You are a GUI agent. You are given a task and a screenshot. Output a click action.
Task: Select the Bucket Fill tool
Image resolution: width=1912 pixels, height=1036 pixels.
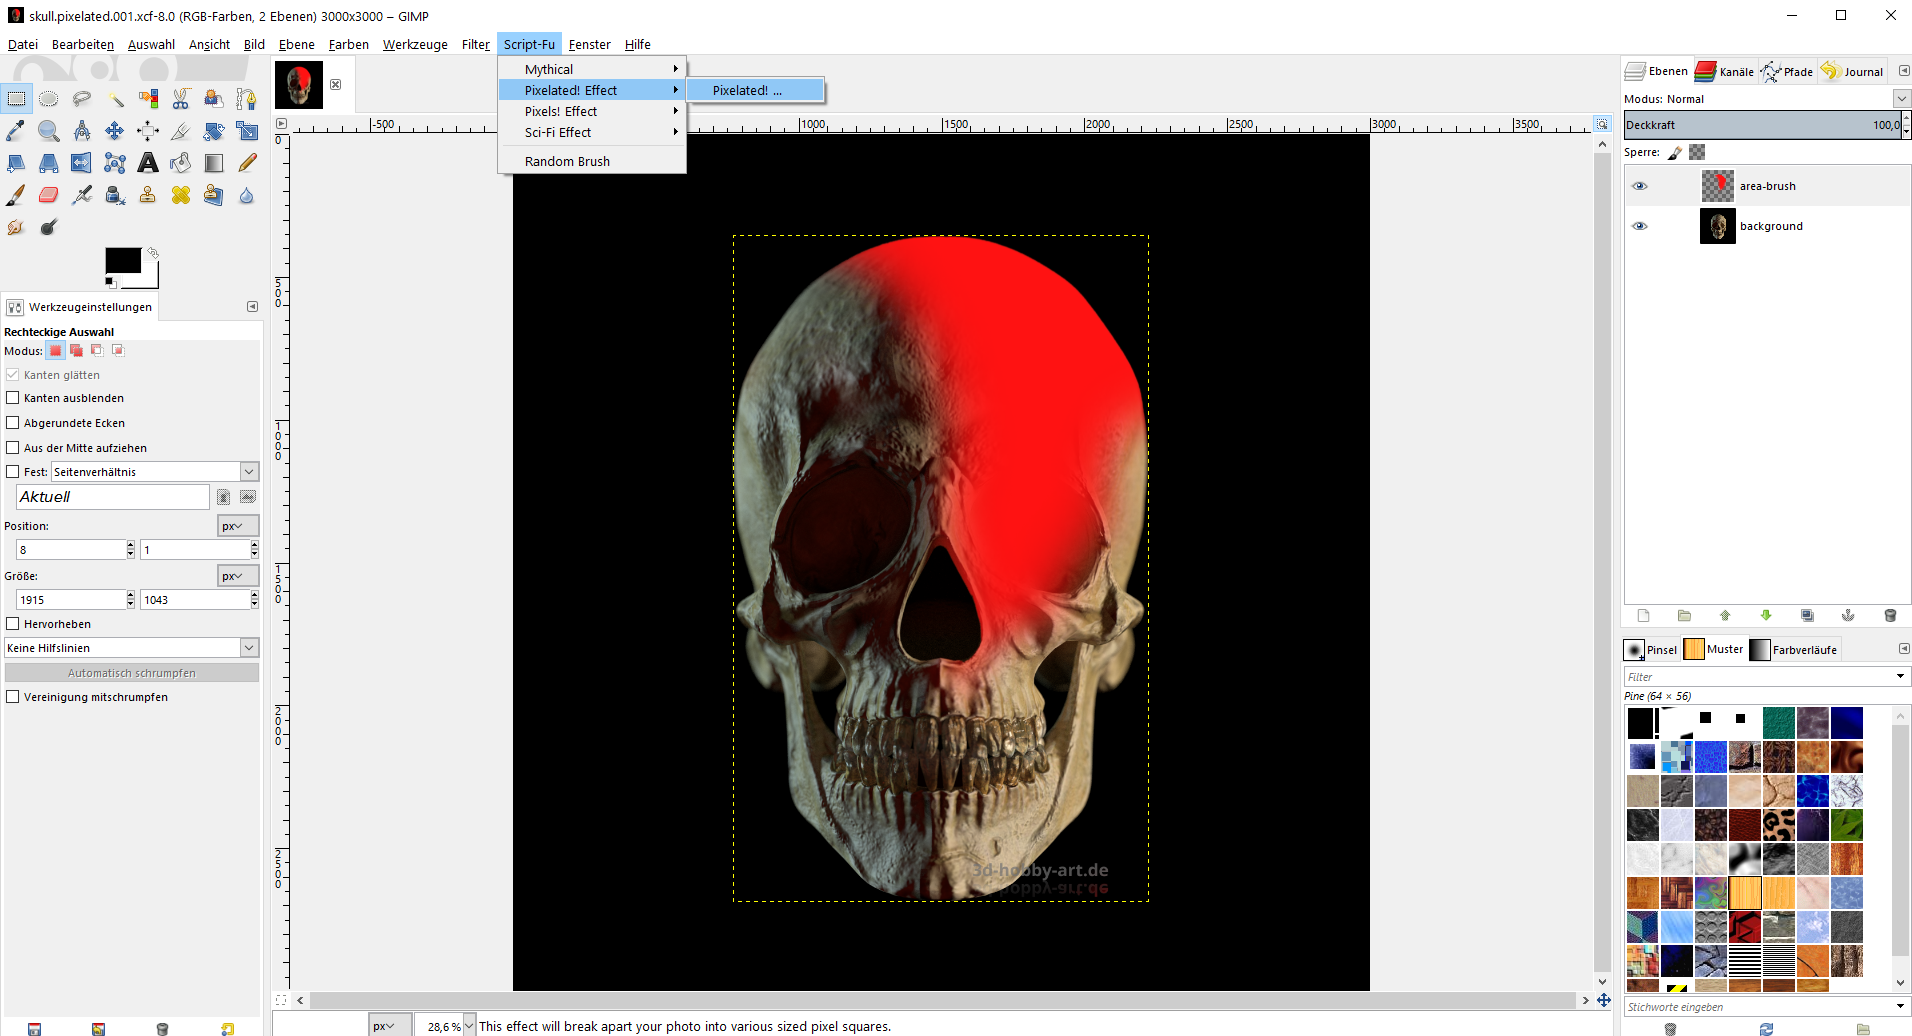point(181,163)
